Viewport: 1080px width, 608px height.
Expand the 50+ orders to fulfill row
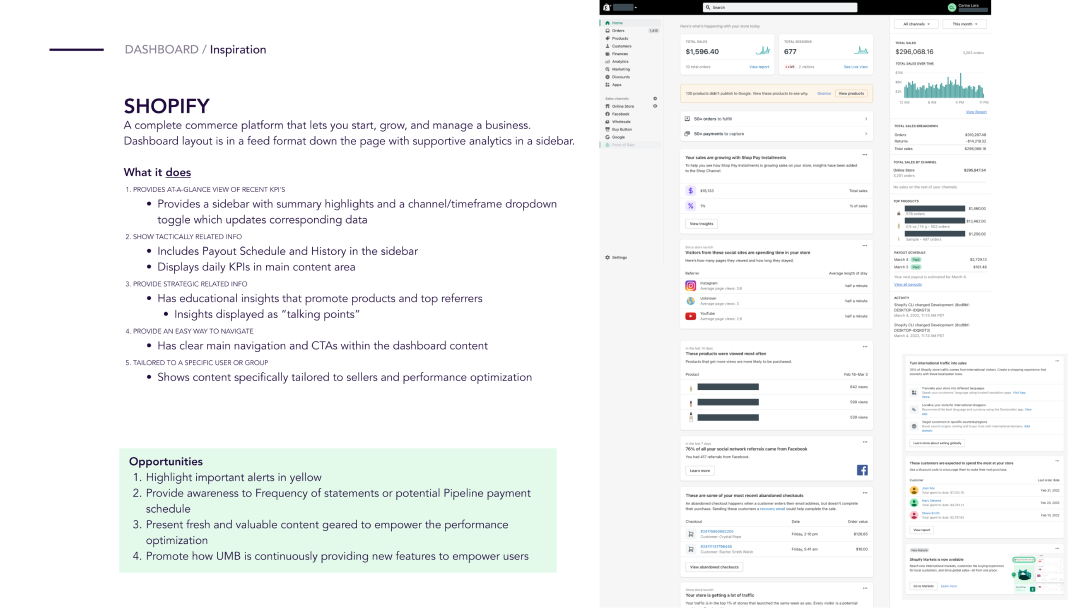775,118
